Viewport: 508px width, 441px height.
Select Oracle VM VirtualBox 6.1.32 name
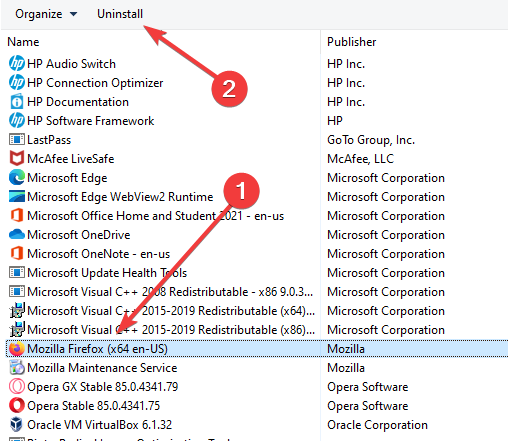click(99, 425)
